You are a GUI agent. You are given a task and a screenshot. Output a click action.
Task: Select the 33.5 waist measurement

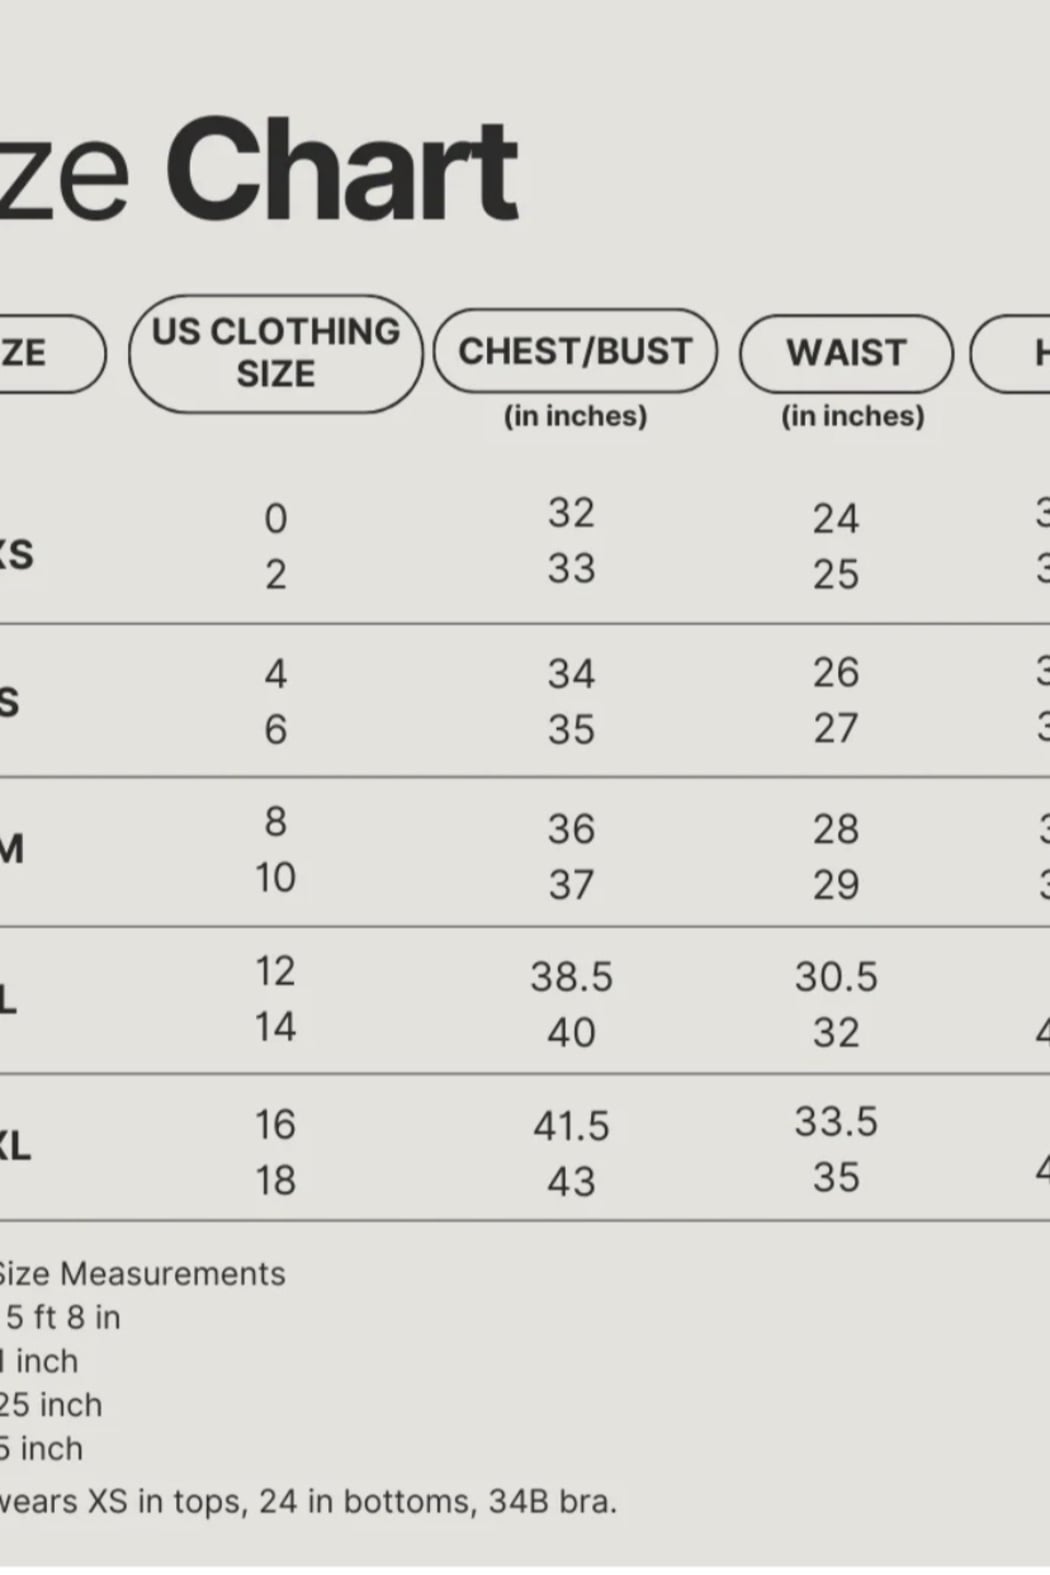click(836, 1122)
